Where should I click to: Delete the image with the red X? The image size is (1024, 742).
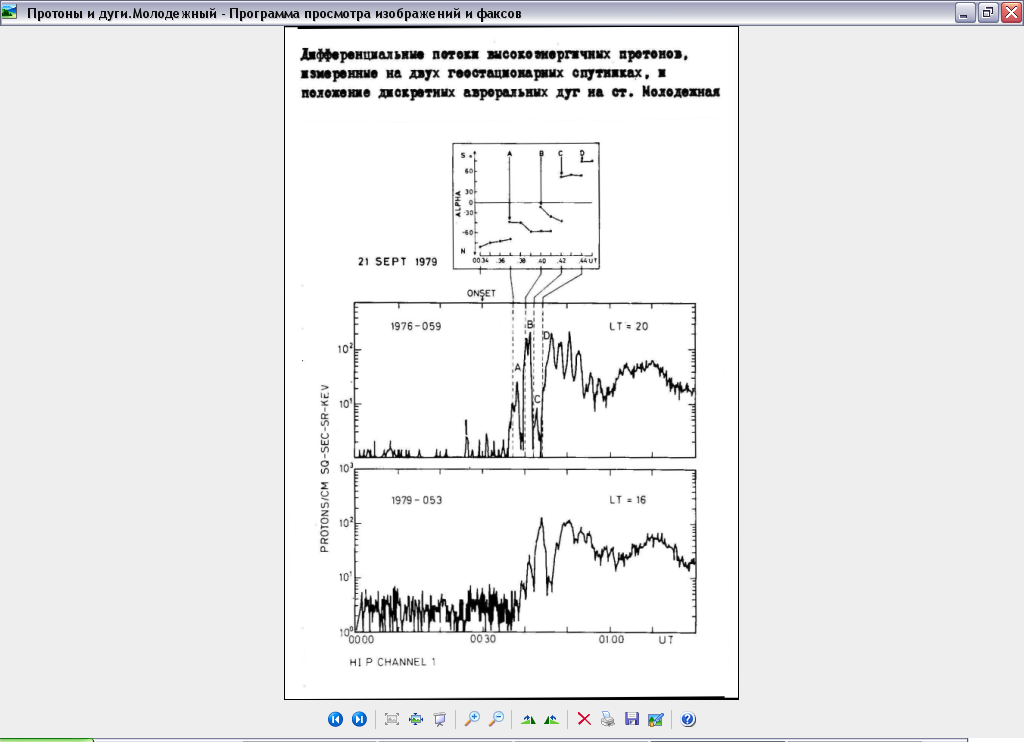[x=584, y=719]
